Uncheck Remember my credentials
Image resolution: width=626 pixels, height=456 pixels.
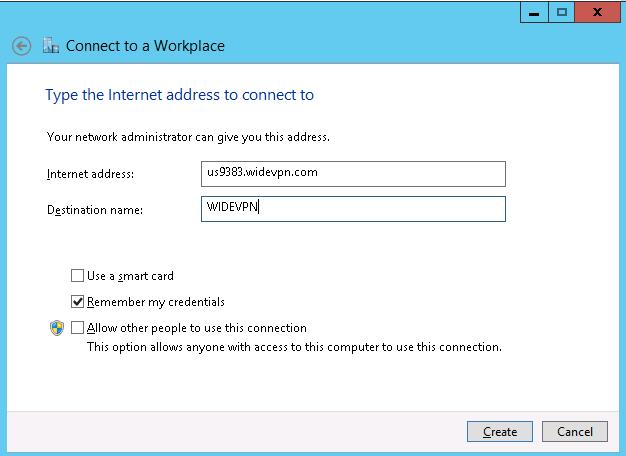click(x=78, y=302)
